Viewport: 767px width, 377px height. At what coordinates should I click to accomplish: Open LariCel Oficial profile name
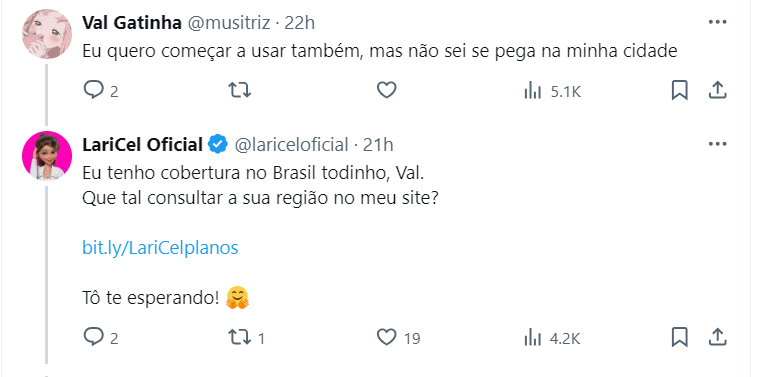click(142, 145)
